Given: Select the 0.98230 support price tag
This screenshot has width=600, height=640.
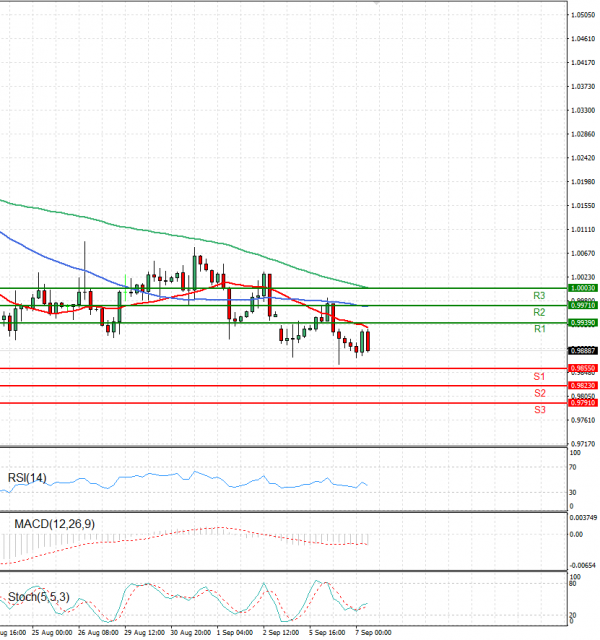Looking at the screenshot, I should pyautogui.click(x=583, y=385).
